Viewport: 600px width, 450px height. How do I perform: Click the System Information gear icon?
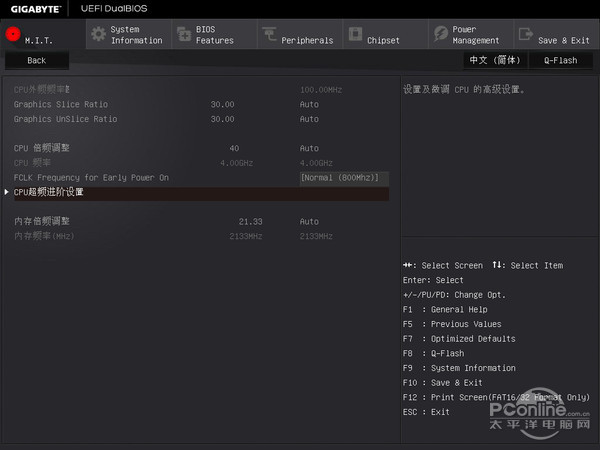[99, 34]
